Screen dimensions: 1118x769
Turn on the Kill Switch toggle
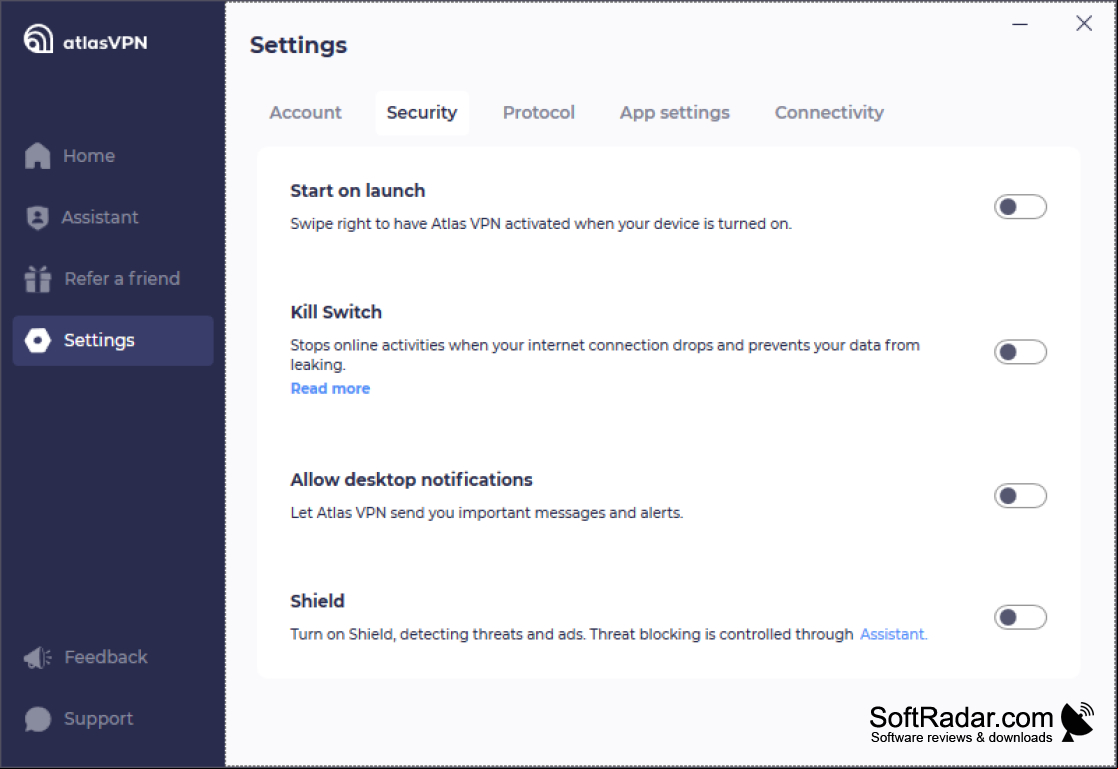click(x=1020, y=352)
